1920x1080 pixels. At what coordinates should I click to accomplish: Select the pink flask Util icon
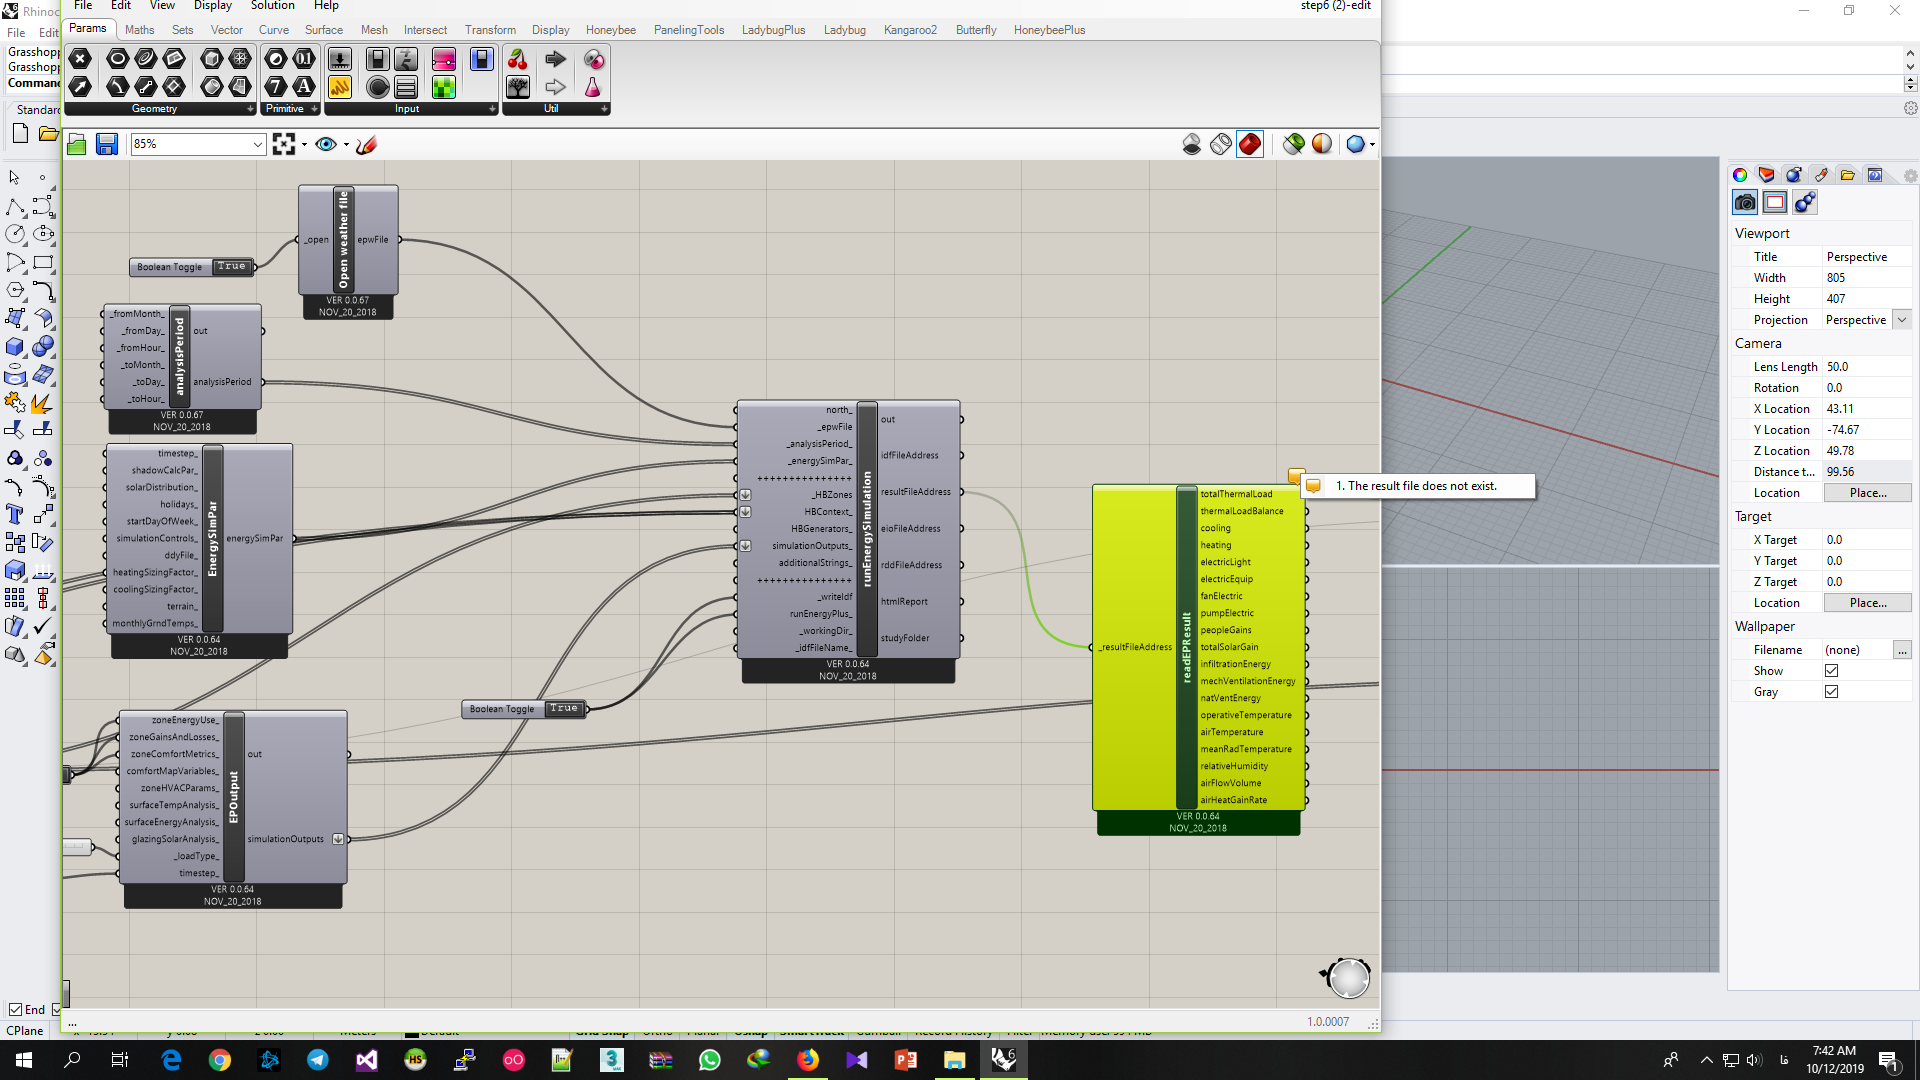[x=593, y=87]
